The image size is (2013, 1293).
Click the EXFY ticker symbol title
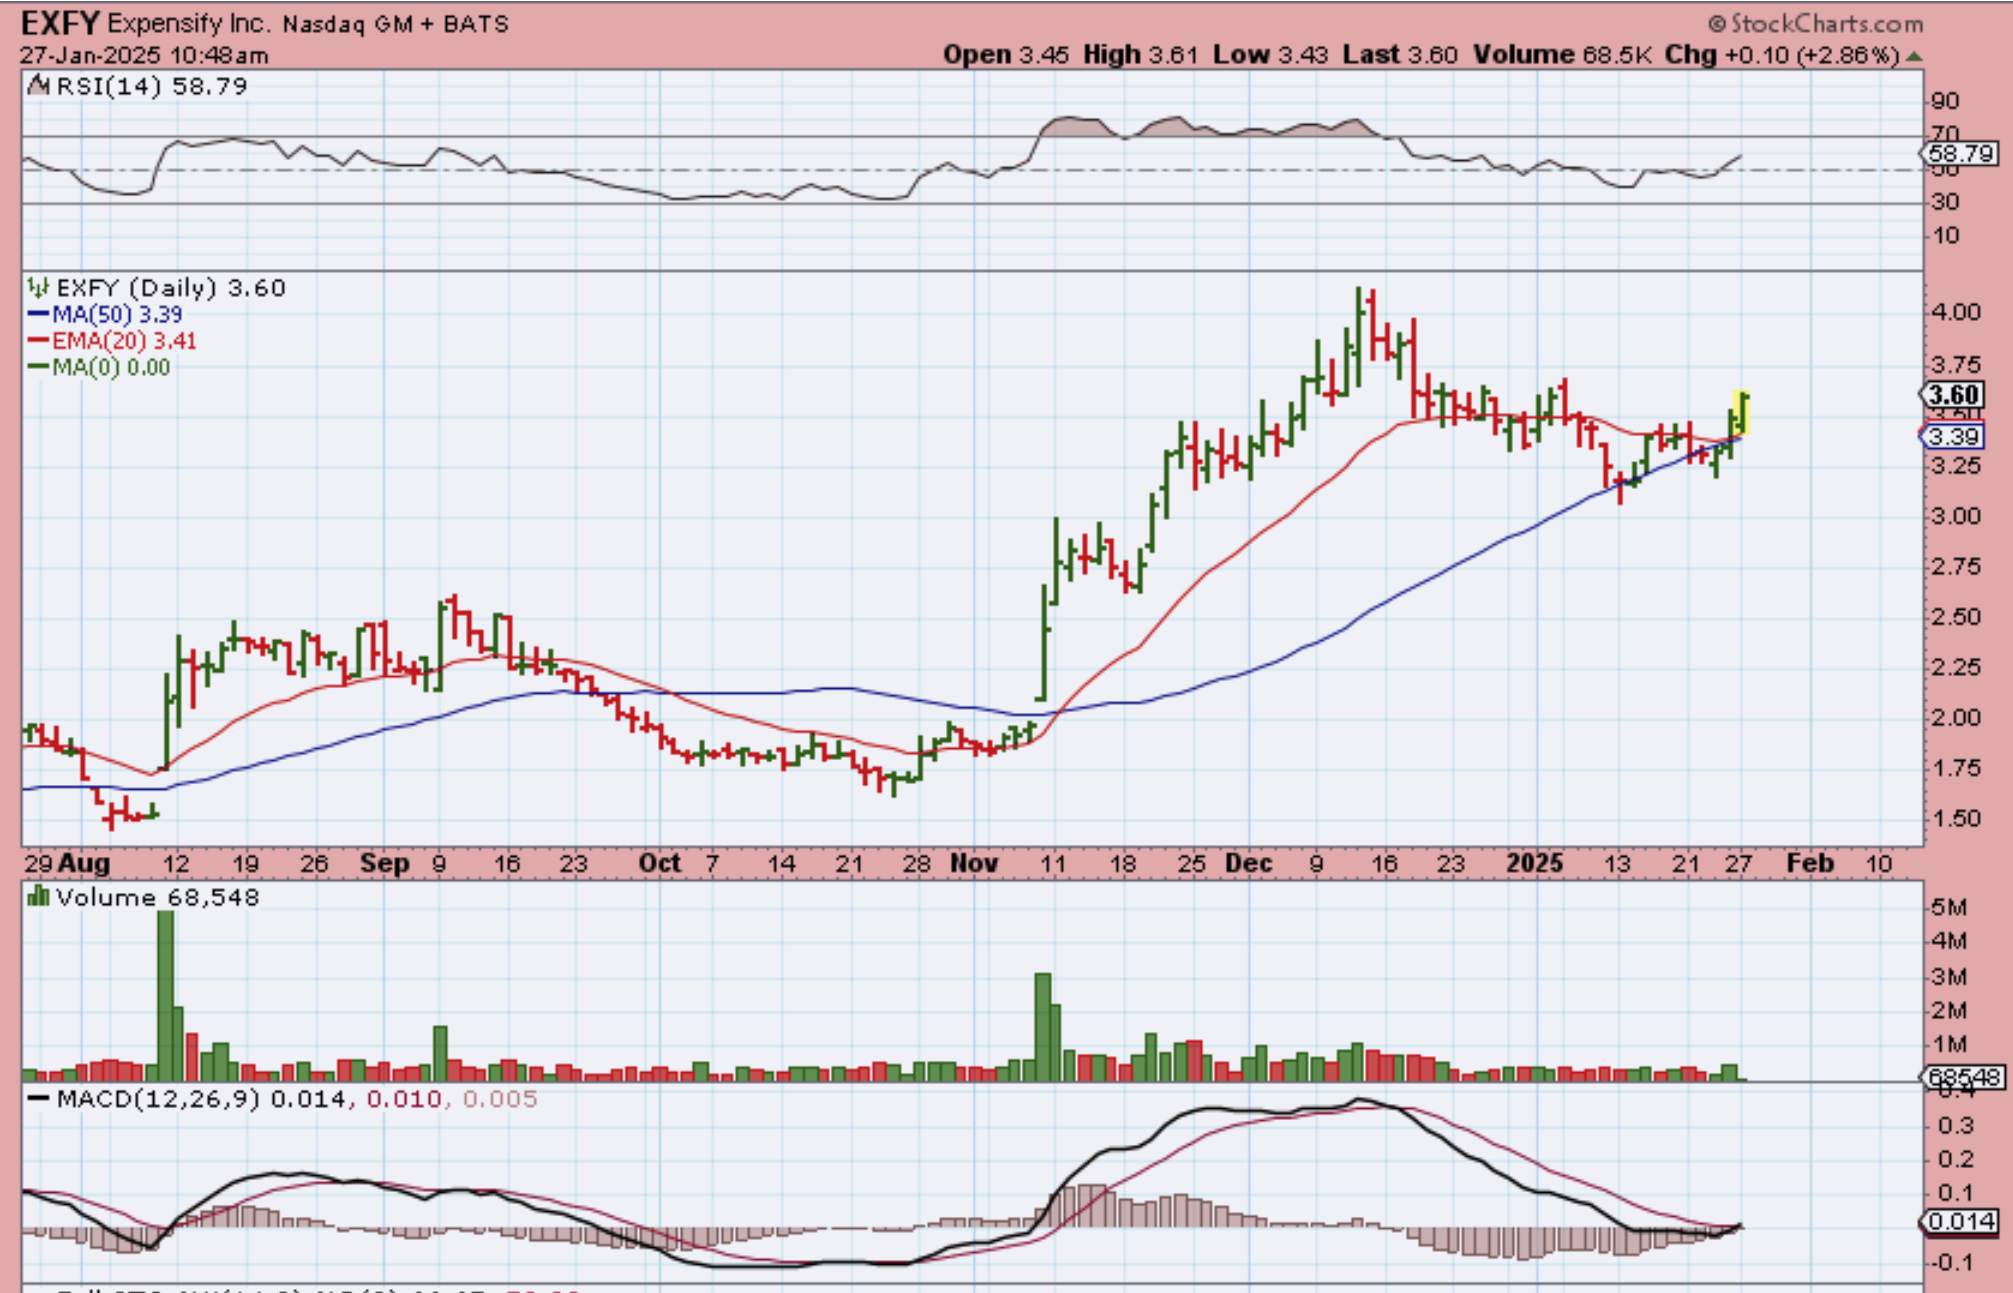pyautogui.click(x=59, y=23)
